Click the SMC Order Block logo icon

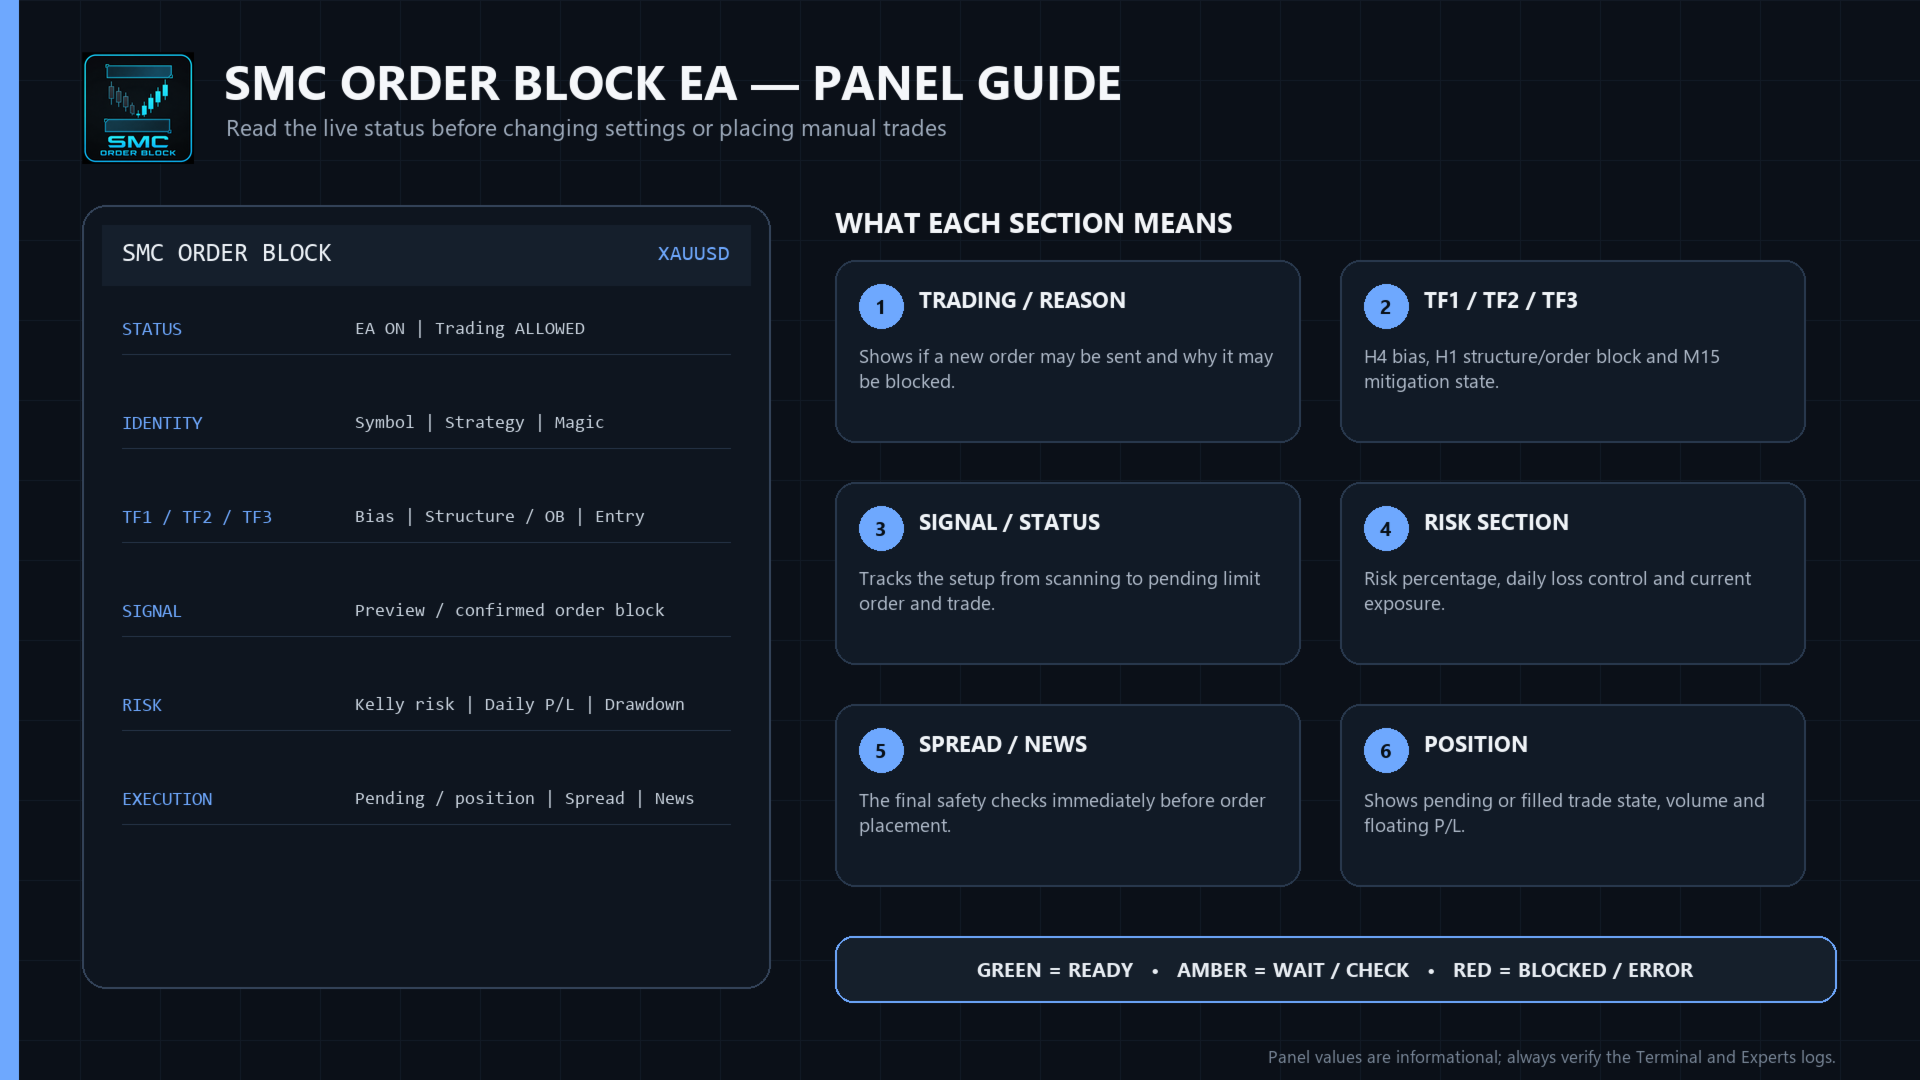138,108
